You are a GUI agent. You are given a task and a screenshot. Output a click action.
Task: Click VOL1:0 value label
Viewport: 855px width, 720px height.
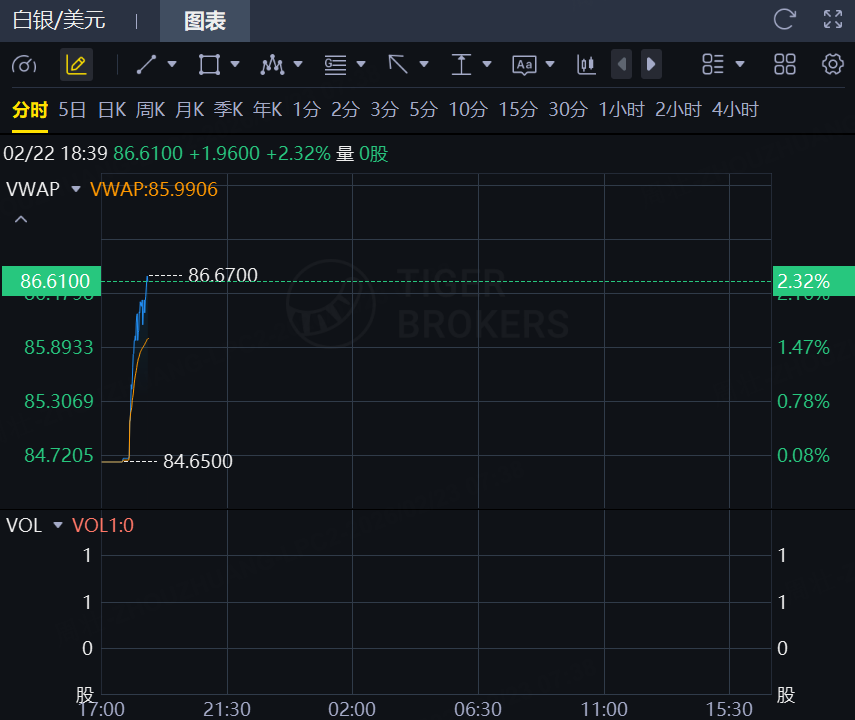click(103, 525)
